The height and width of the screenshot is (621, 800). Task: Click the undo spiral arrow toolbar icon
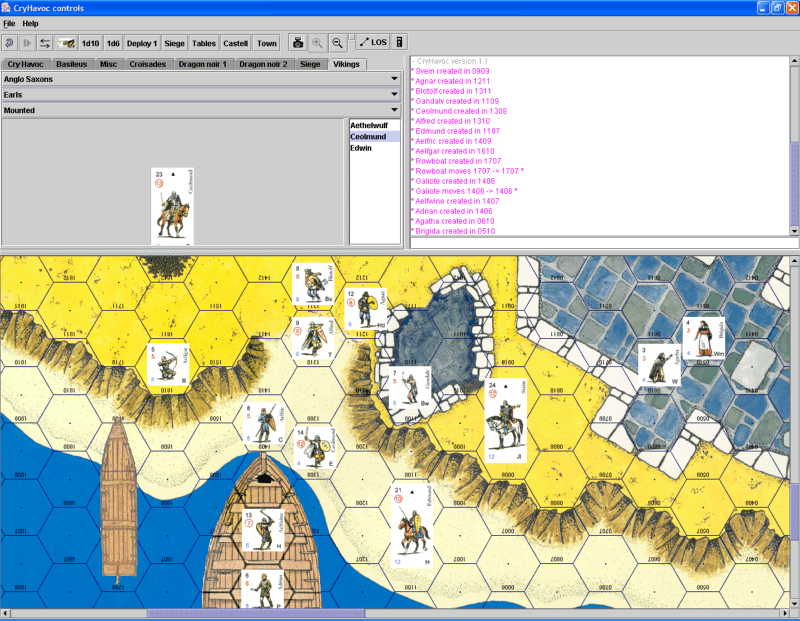click(x=9, y=43)
